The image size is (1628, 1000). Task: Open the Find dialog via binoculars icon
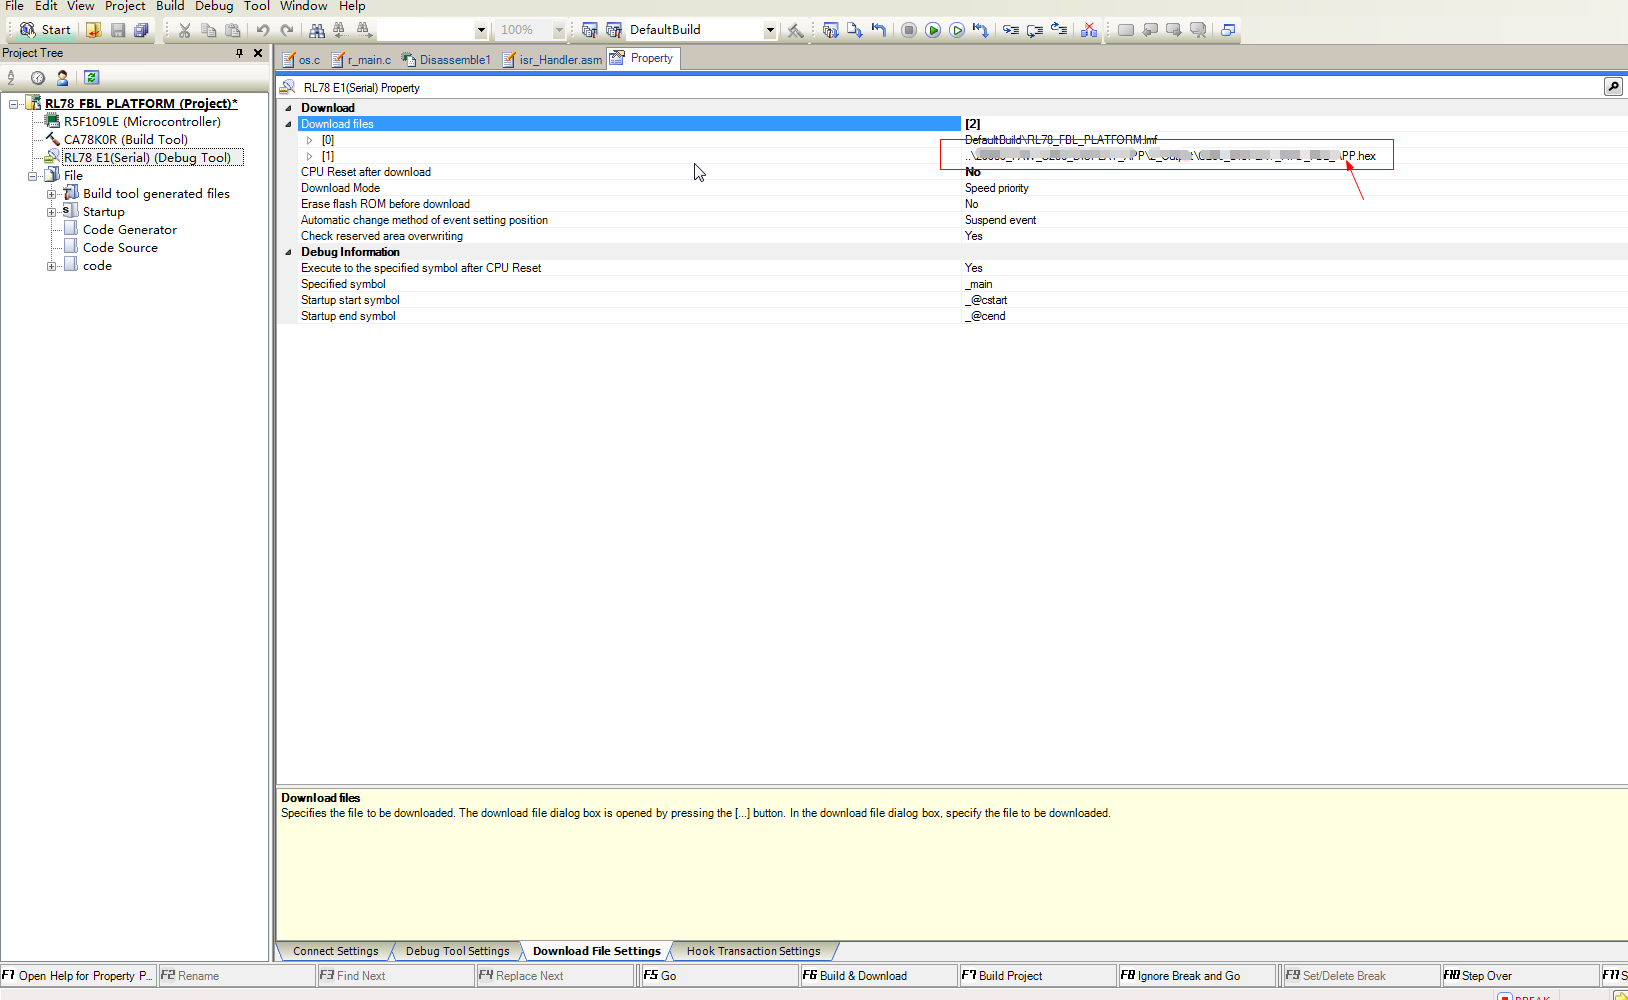(x=316, y=30)
